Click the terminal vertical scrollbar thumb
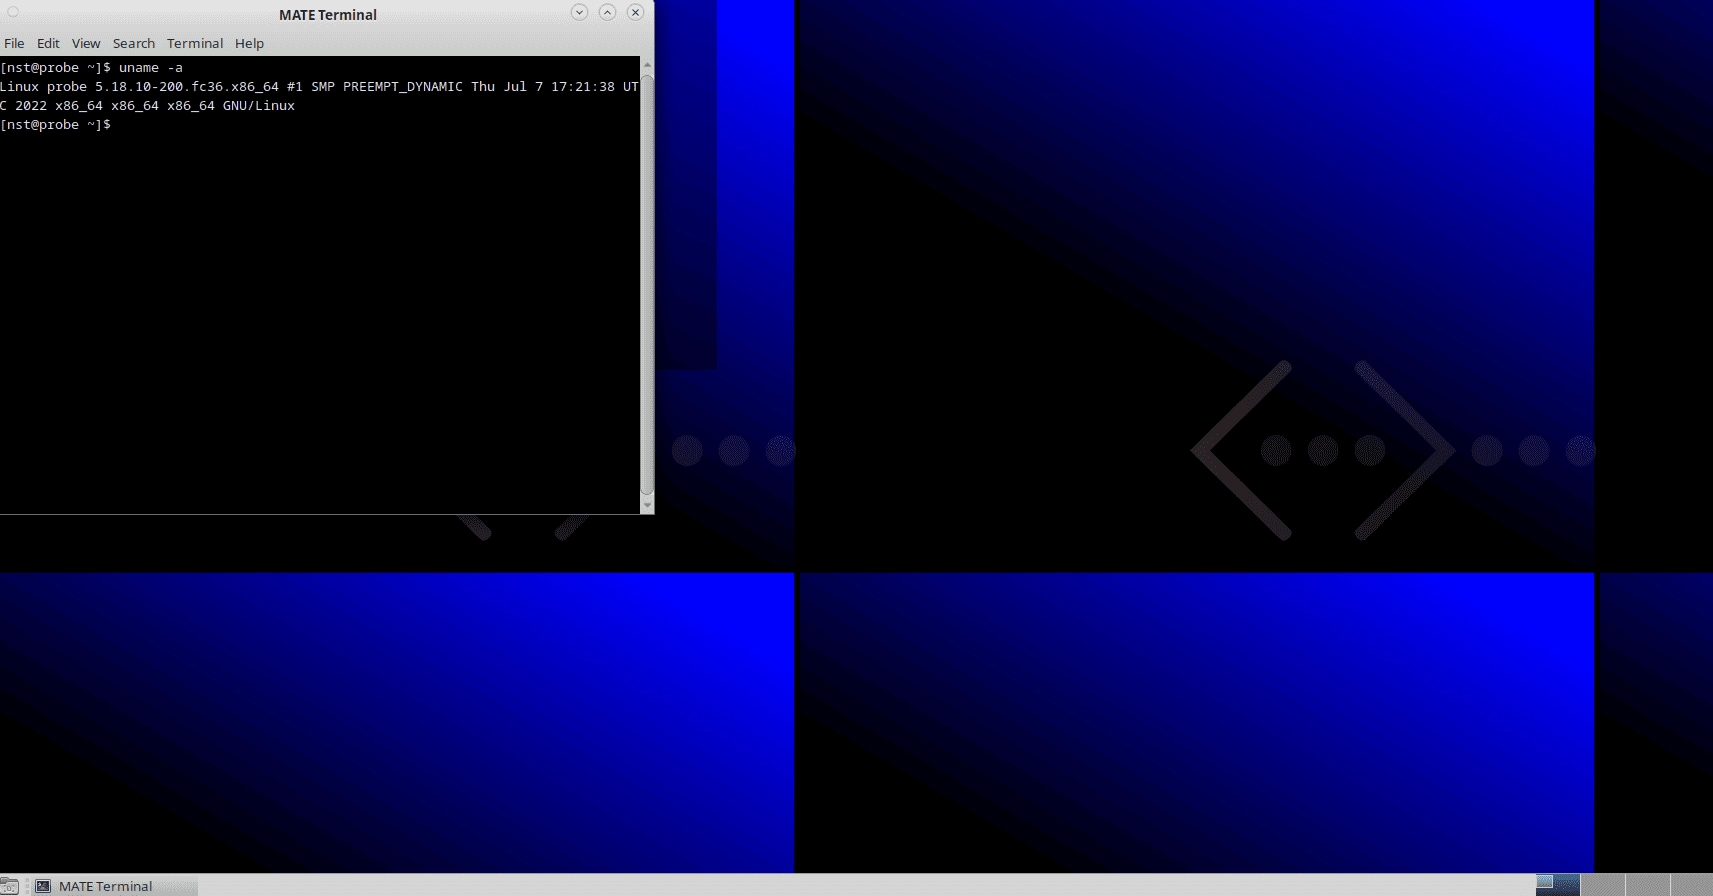 pyautogui.click(x=647, y=285)
